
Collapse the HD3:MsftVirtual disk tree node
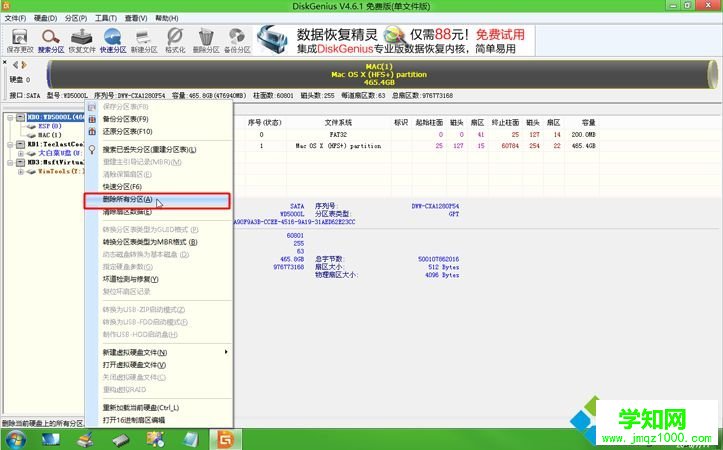[x=8, y=162]
